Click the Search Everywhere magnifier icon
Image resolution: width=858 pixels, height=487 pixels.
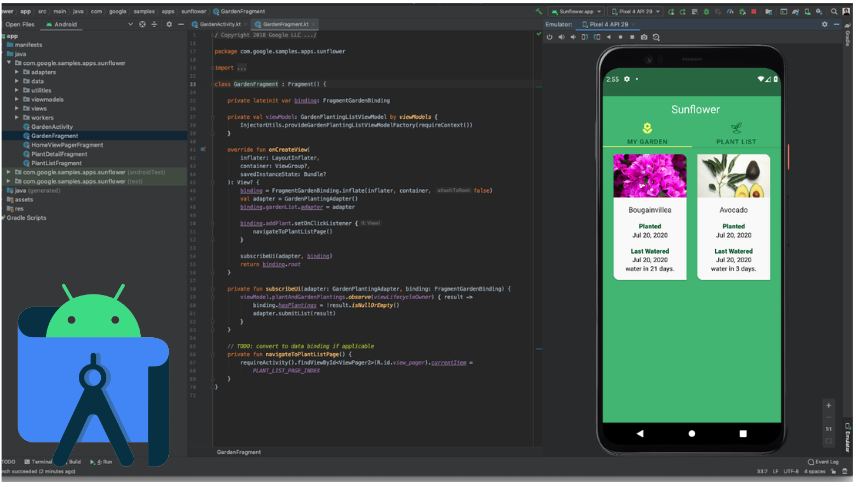[x=834, y=11]
